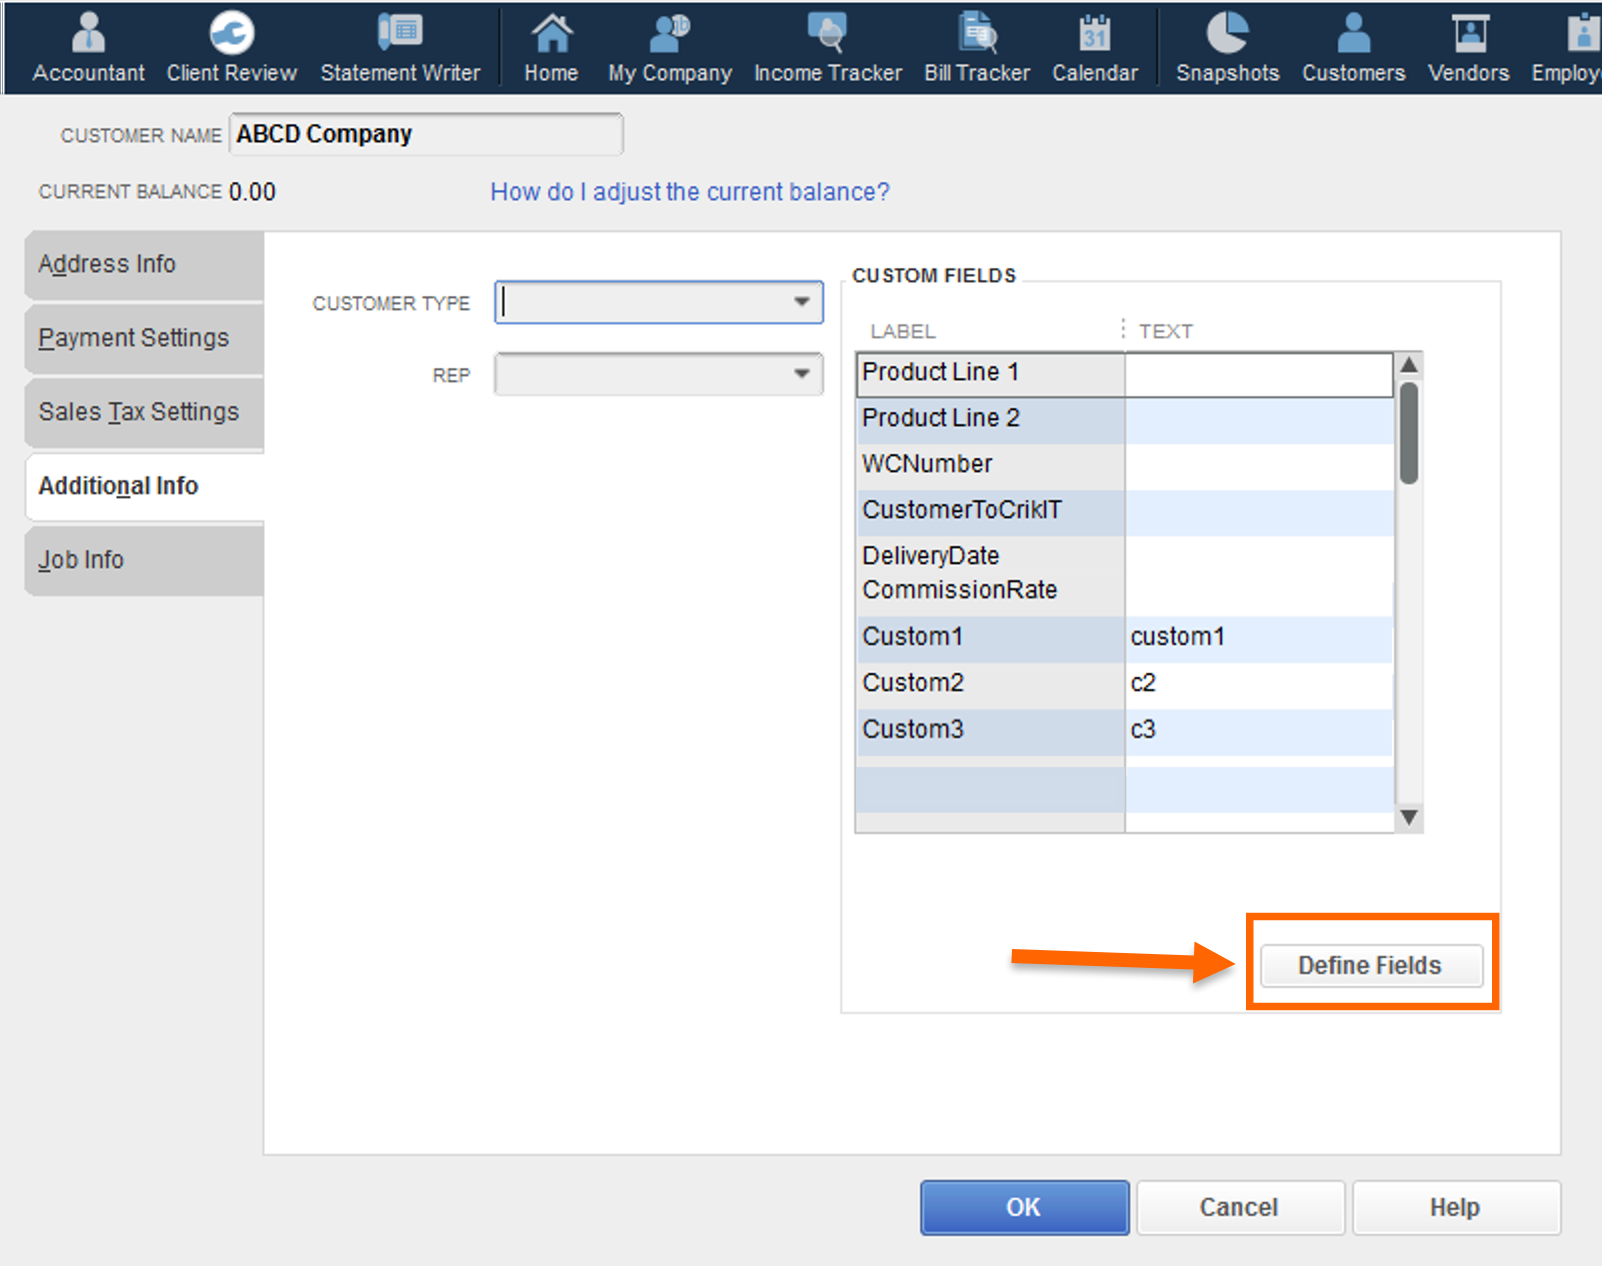Open the adjust current balance help link
Image resolution: width=1602 pixels, height=1266 pixels.
[x=689, y=192]
